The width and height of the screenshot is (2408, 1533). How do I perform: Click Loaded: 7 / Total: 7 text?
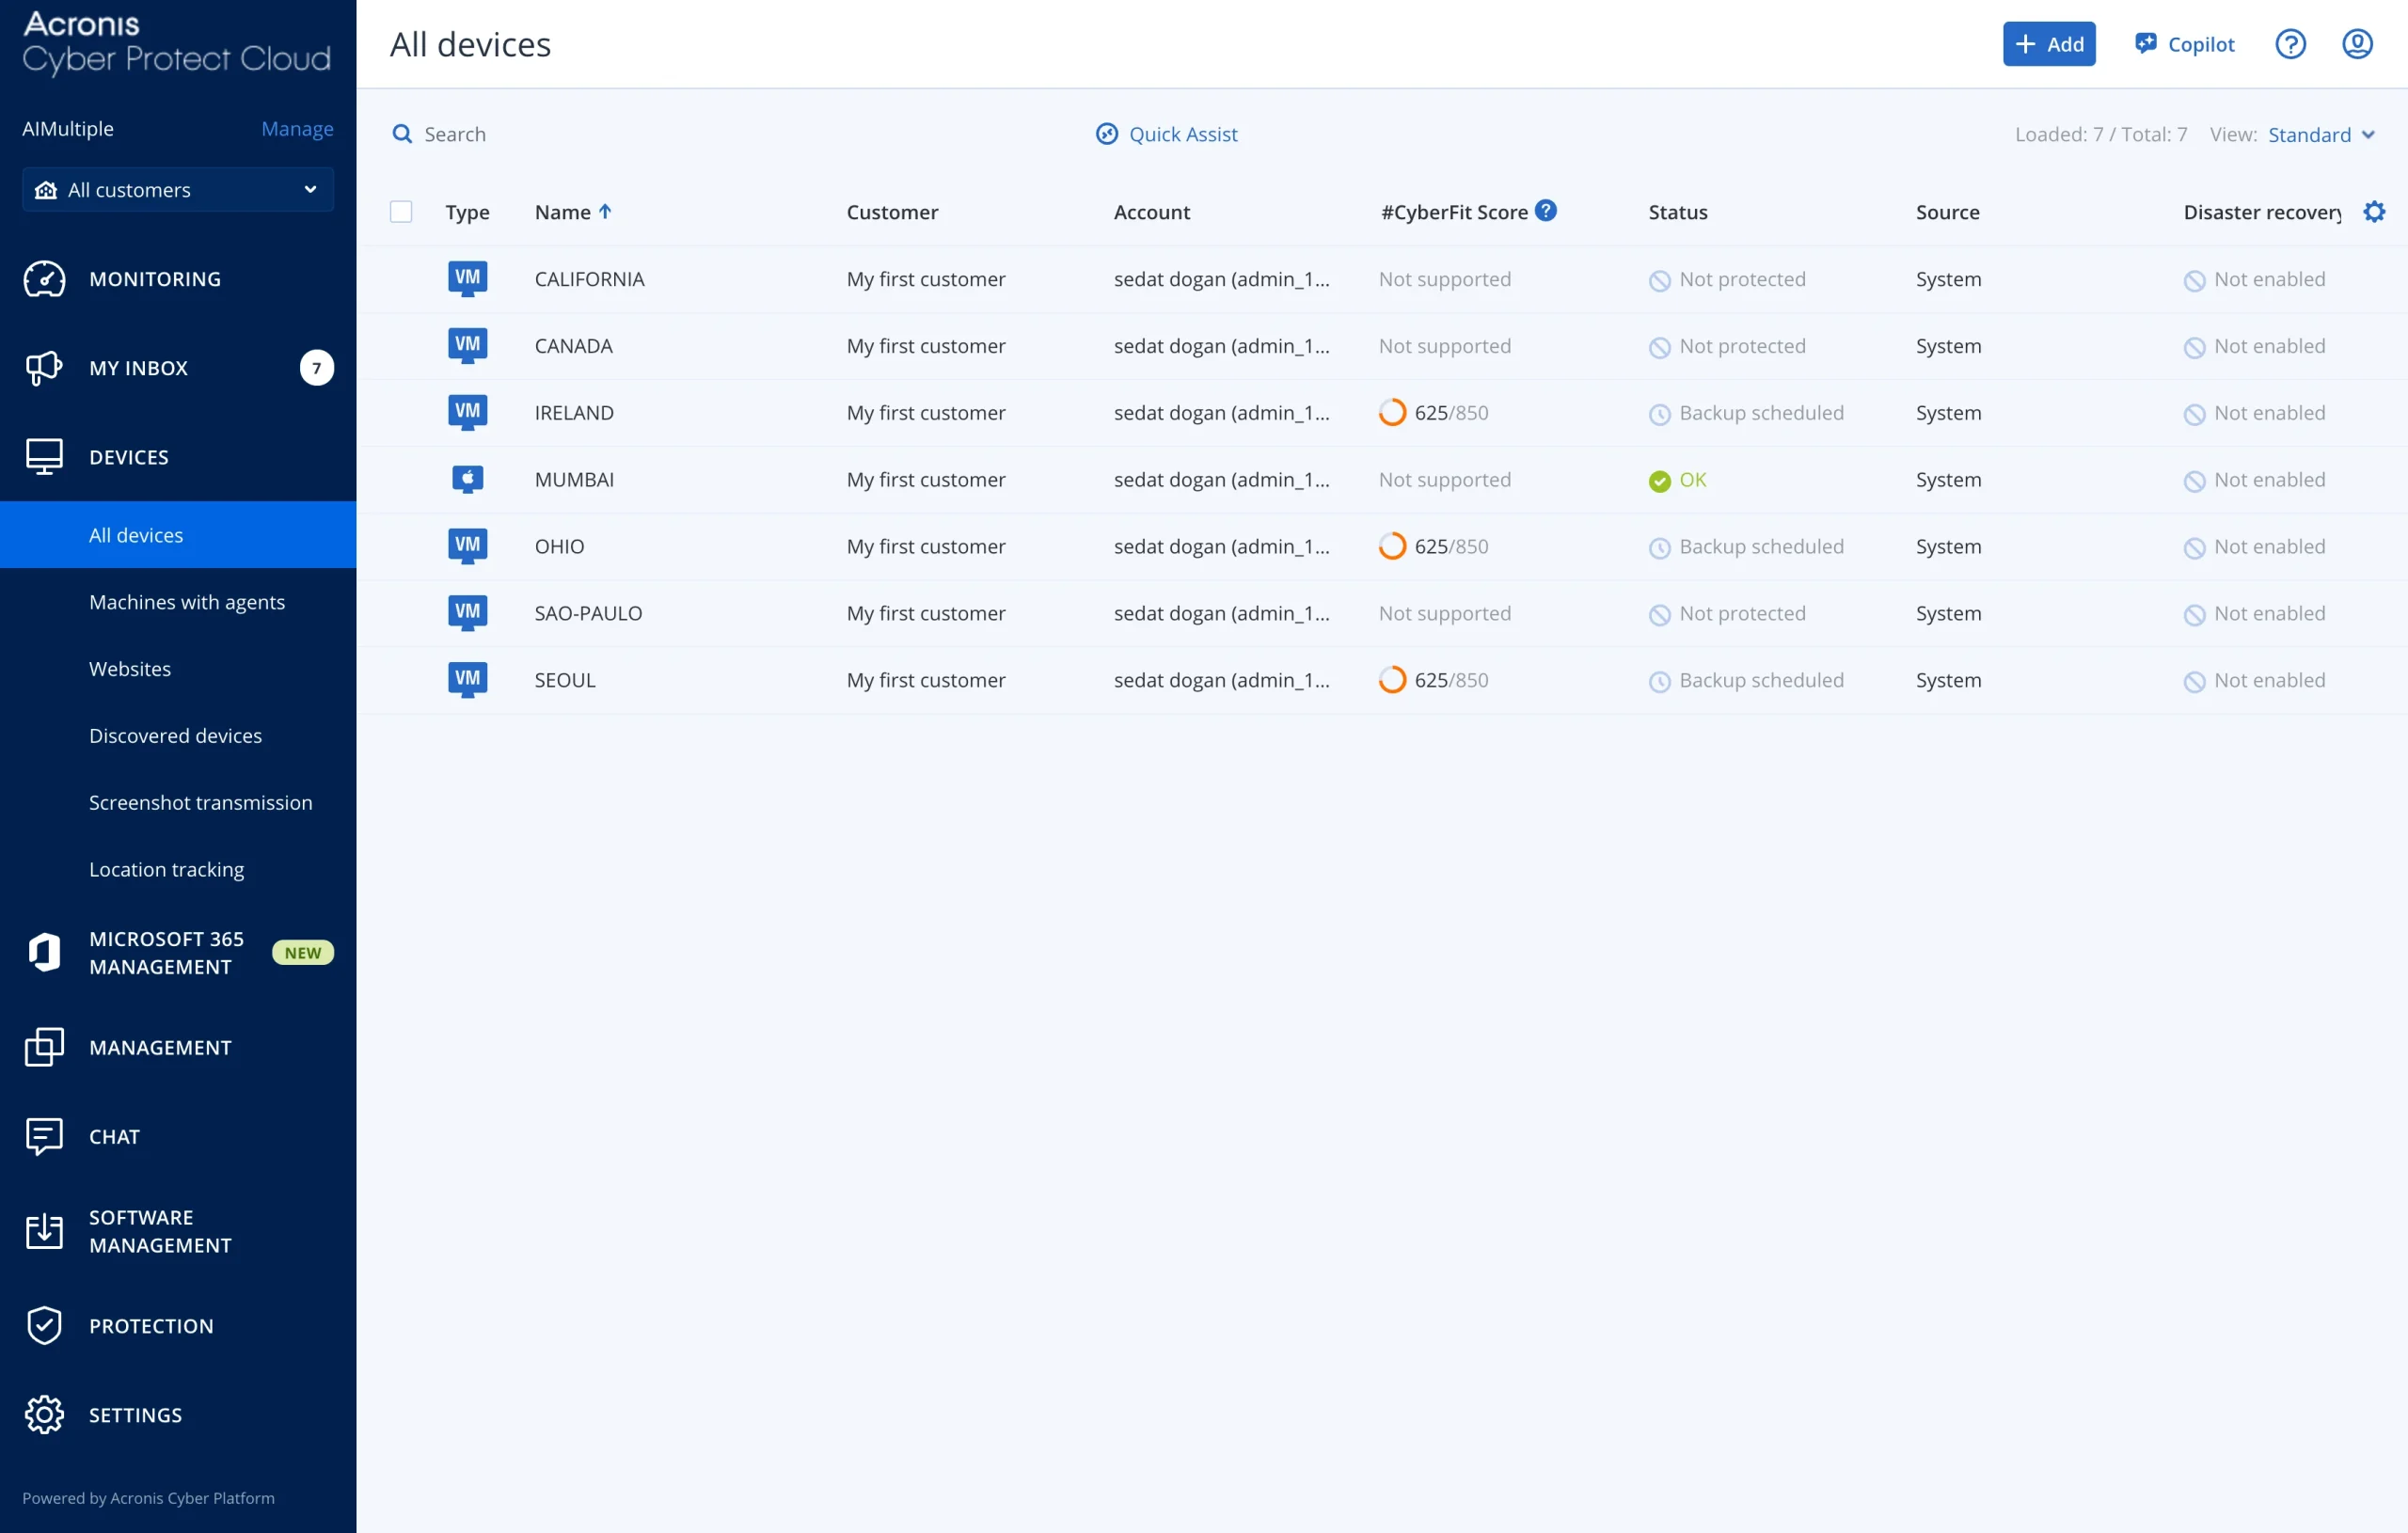pos(2100,134)
